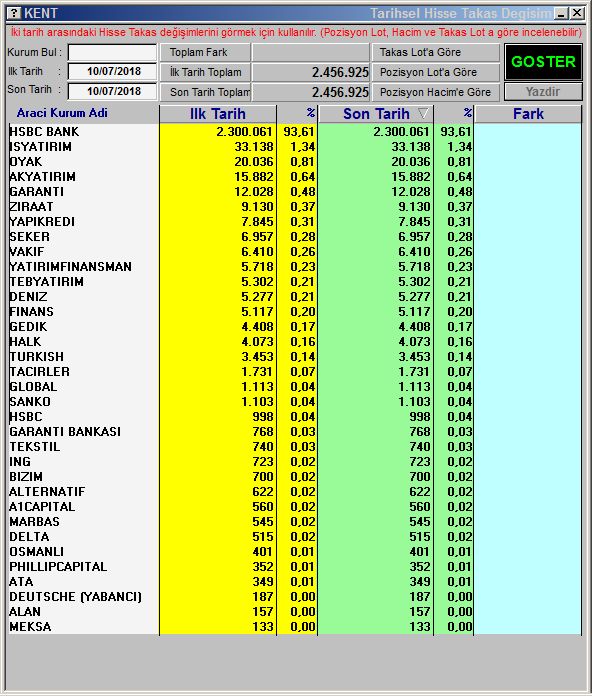Select the HSBC BANK row
Screen dimensions: 592x696
(295, 132)
